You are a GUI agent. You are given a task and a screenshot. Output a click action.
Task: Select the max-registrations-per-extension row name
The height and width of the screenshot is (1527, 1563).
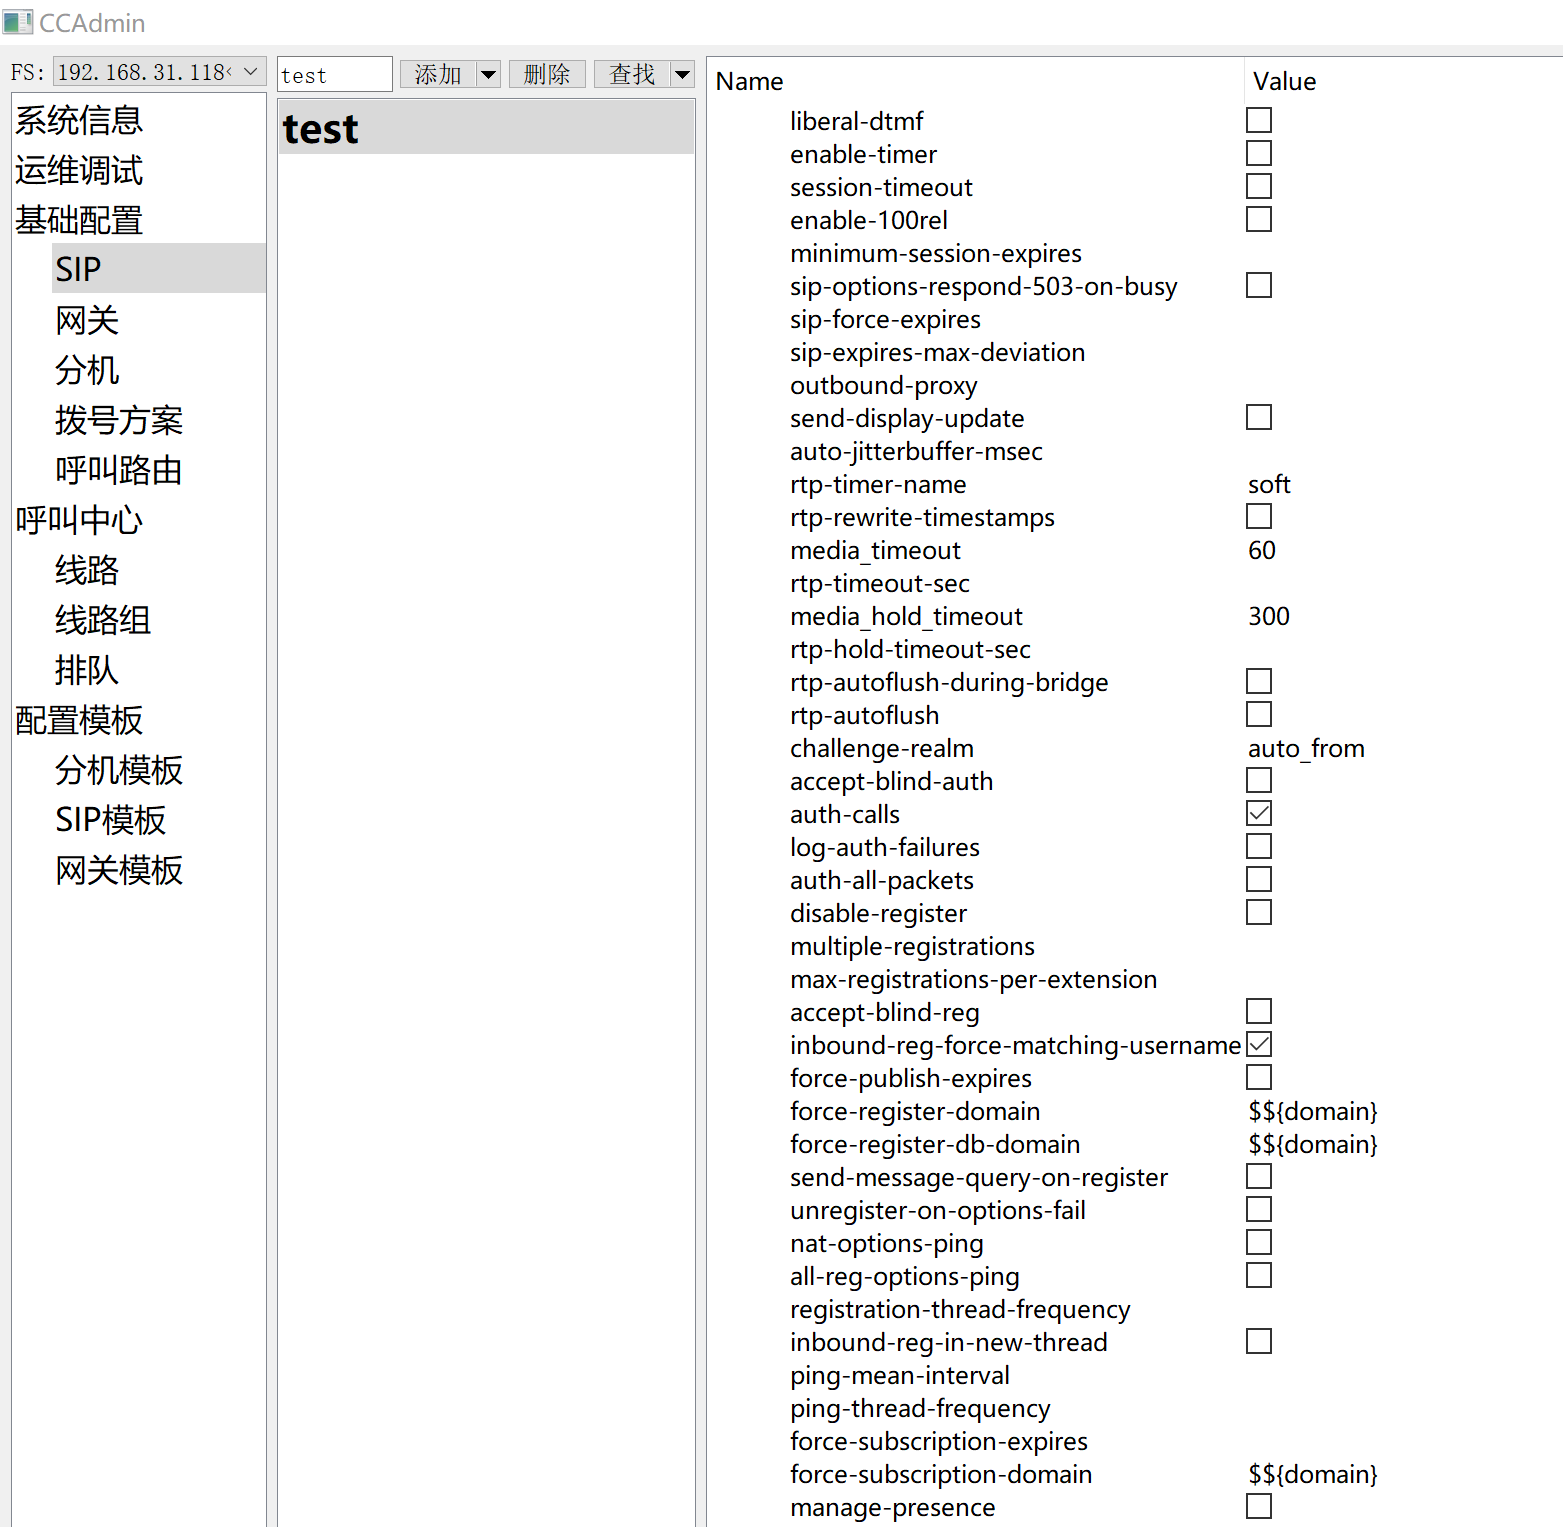pos(974,979)
